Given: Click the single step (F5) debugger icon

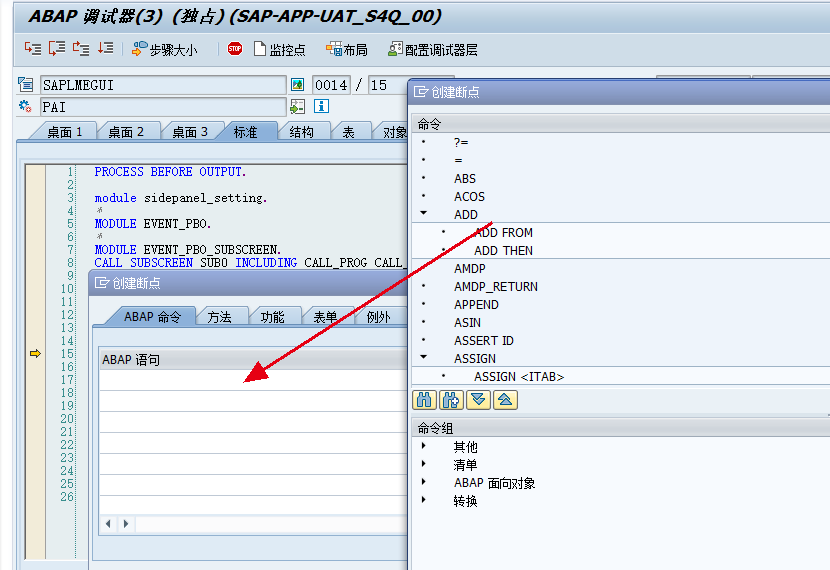Looking at the screenshot, I should pos(33,49).
